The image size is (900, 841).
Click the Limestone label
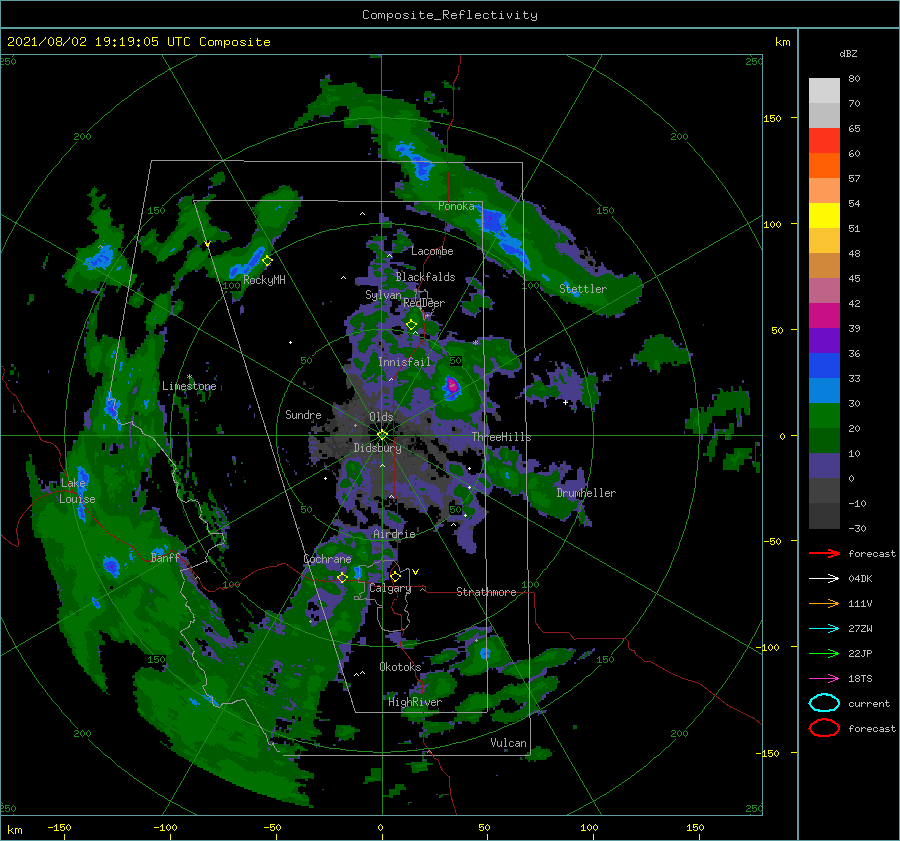(x=189, y=386)
